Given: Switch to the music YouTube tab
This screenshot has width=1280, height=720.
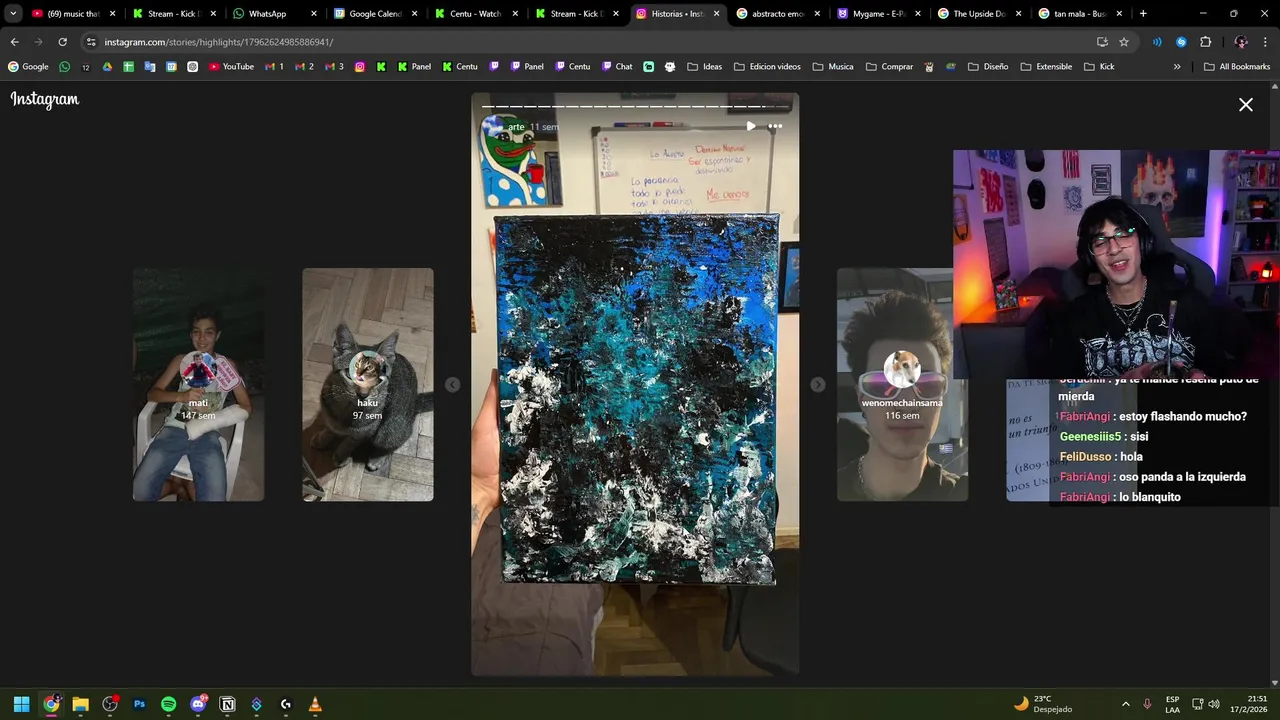Looking at the screenshot, I should click(73, 14).
